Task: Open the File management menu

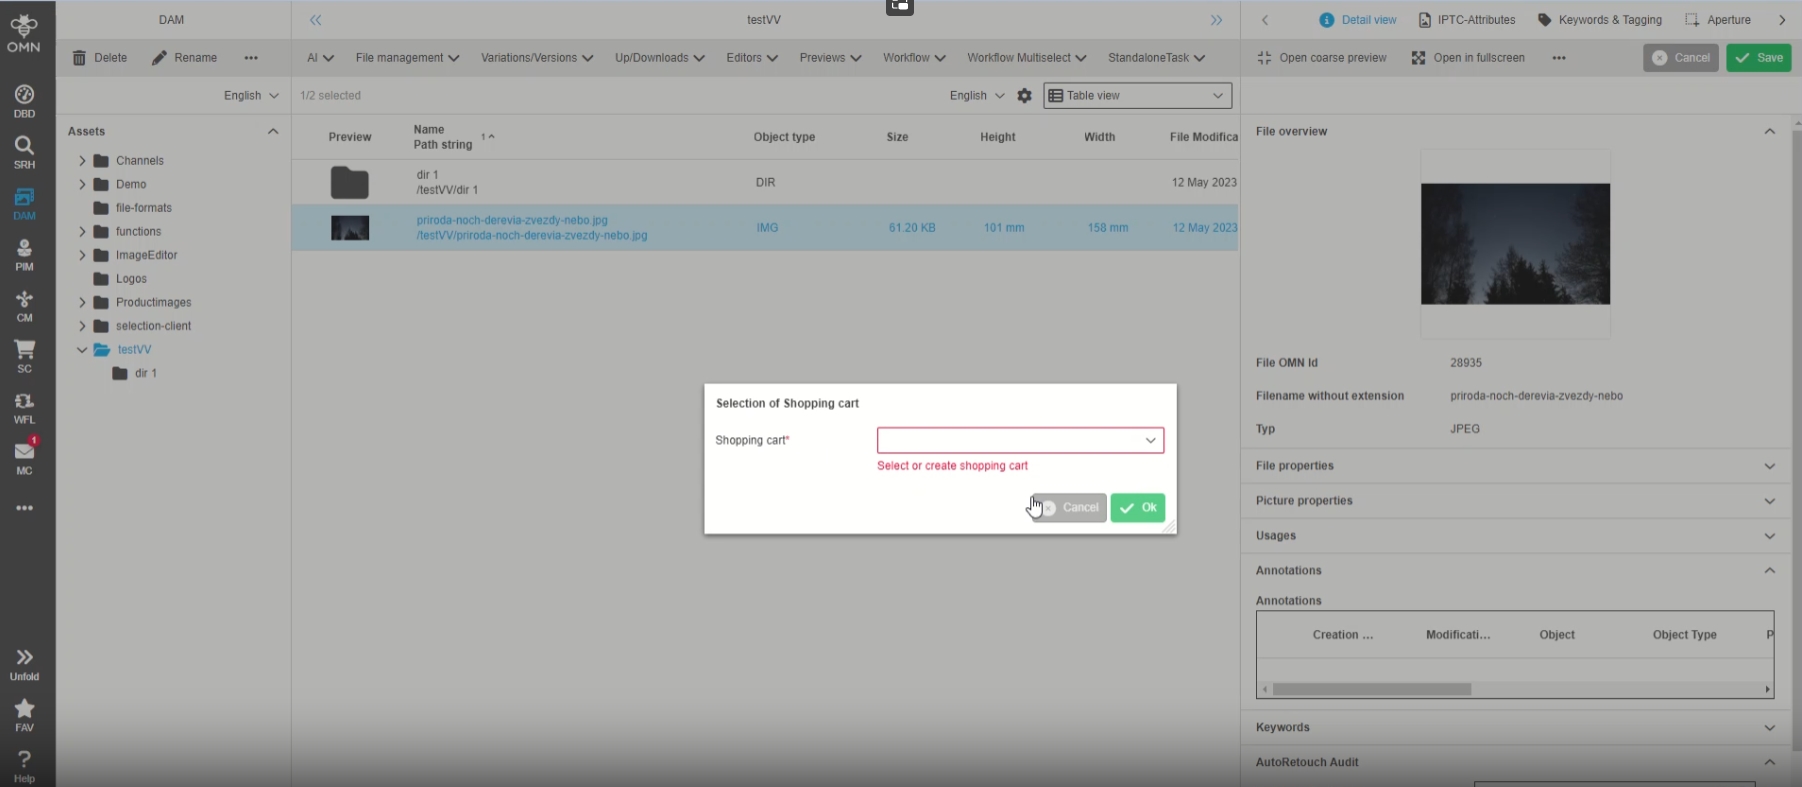Action: [x=407, y=58]
